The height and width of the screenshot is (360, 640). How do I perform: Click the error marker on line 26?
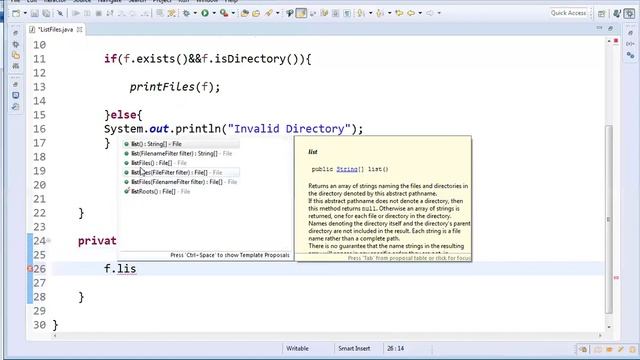(x=30, y=269)
